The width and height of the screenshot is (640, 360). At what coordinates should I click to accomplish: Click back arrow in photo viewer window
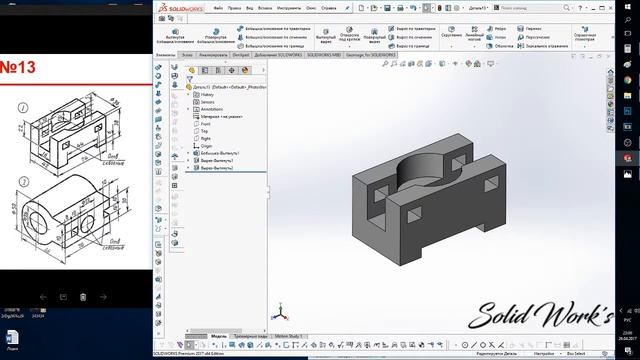coord(43,297)
